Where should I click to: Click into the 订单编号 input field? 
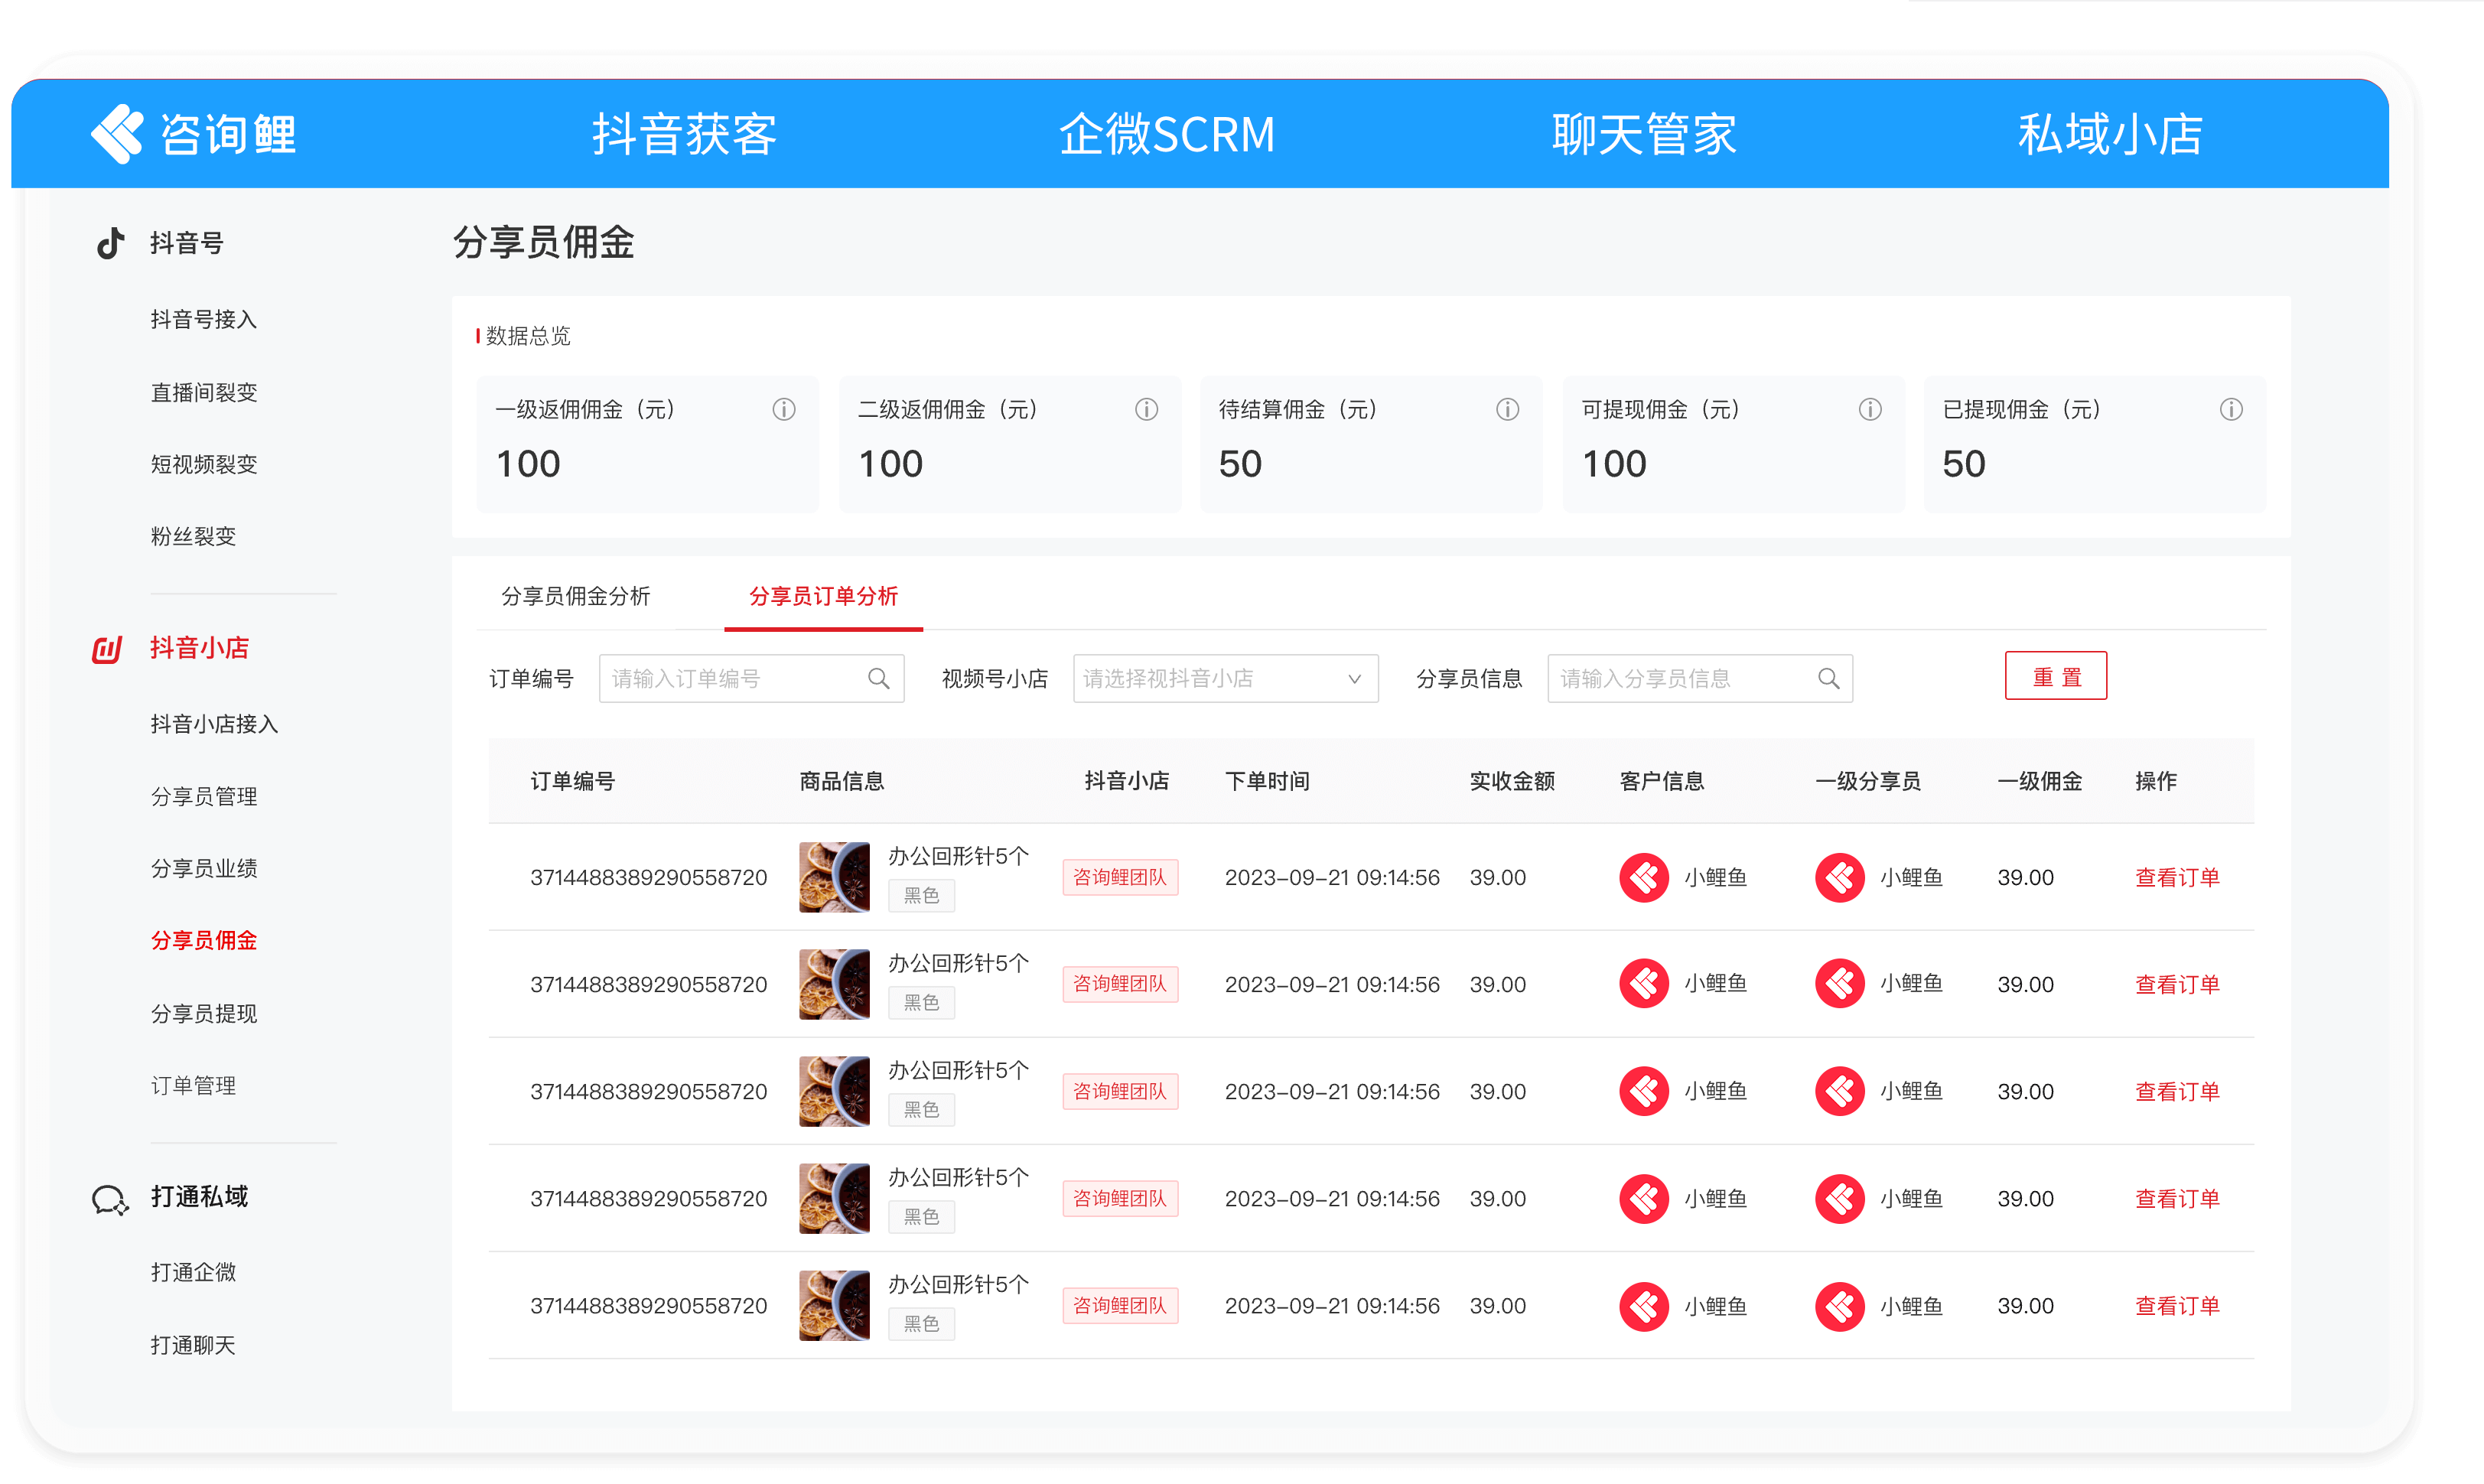click(x=735, y=679)
